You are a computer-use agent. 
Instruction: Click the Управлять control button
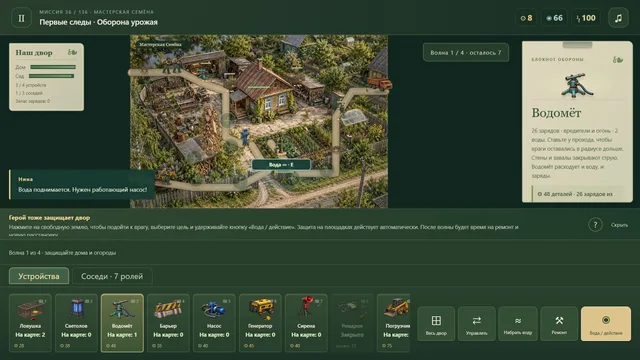coord(477,324)
